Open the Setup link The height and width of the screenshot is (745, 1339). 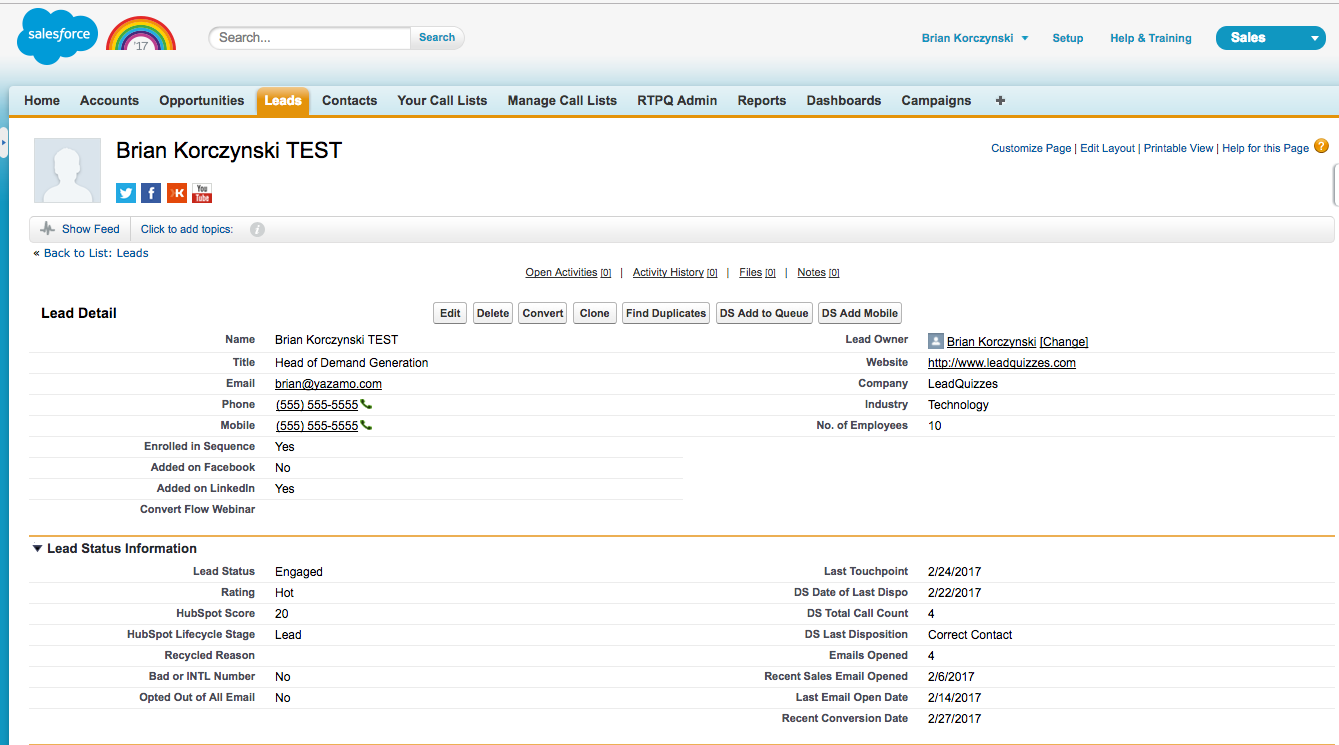[1068, 38]
